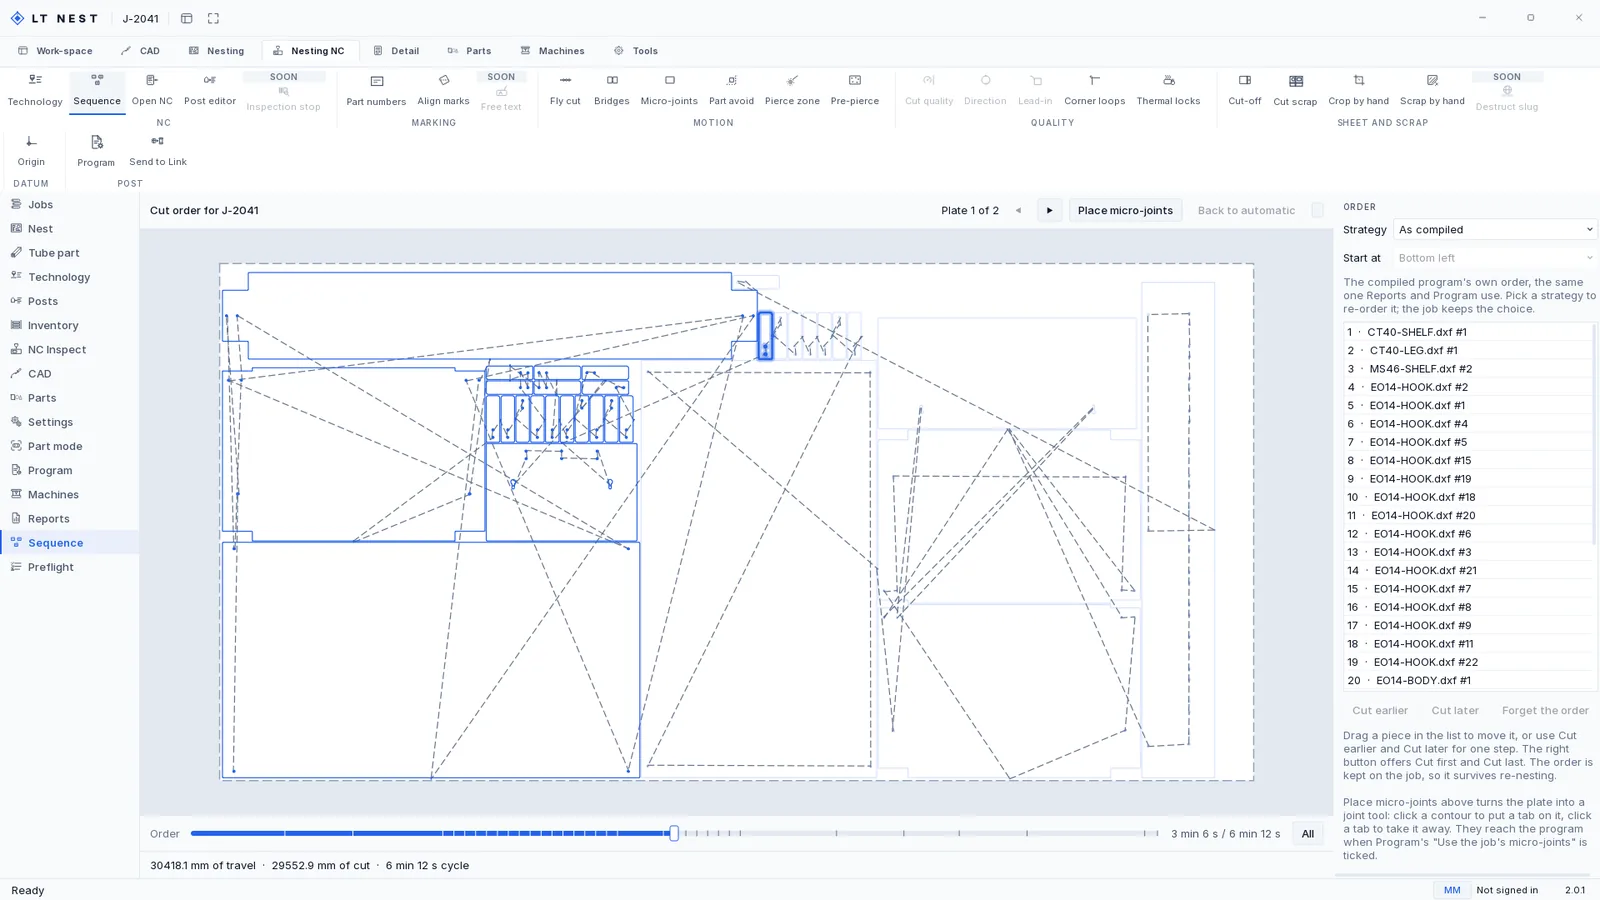Image resolution: width=1600 pixels, height=900 pixels.
Task: Pick the Micro-joints ribbon tool
Action: (669, 90)
